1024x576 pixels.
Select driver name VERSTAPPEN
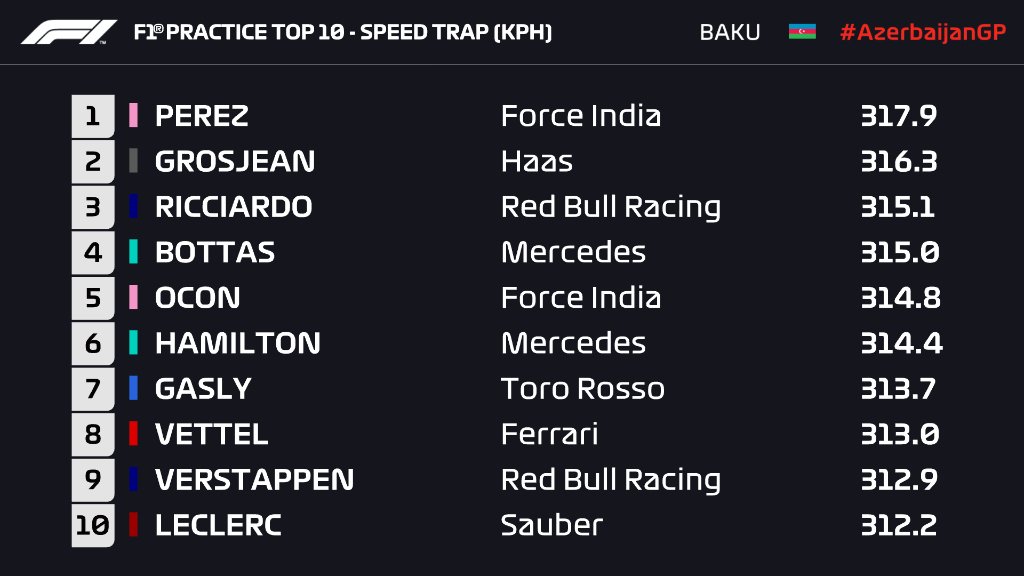pos(254,480)
